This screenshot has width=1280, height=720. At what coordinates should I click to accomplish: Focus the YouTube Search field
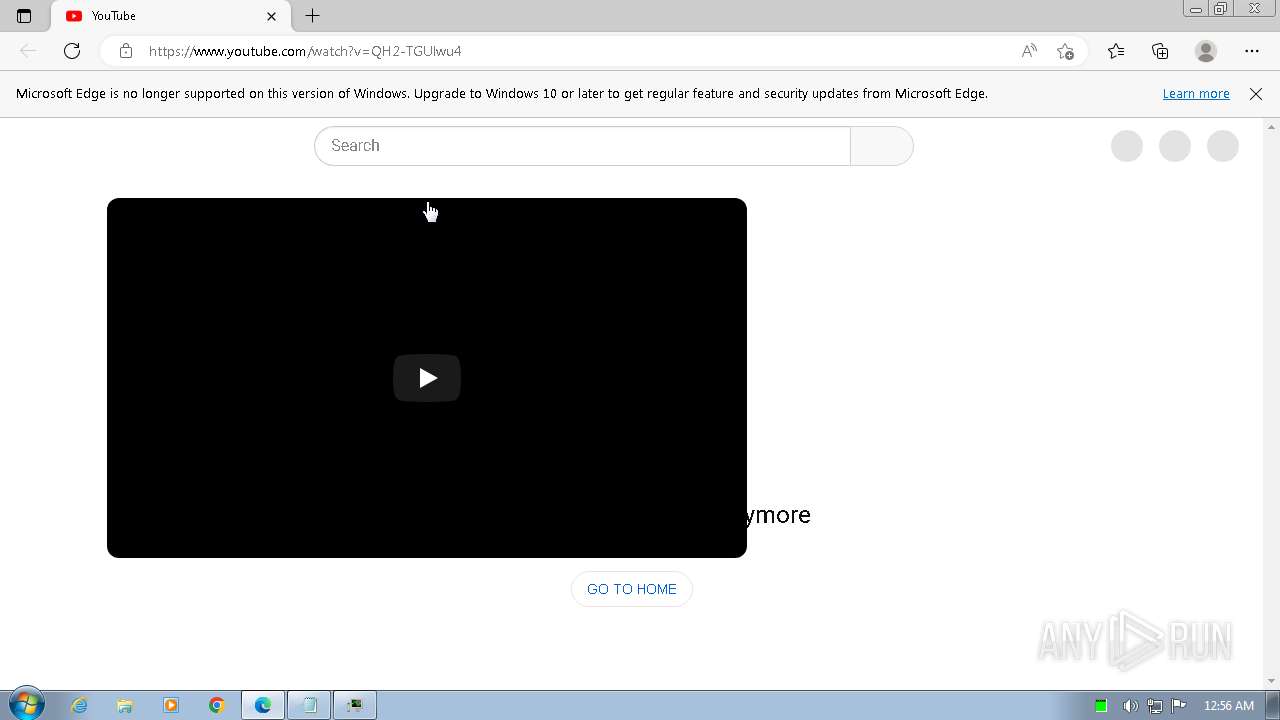pyautogui.click(x=582, y=146)
